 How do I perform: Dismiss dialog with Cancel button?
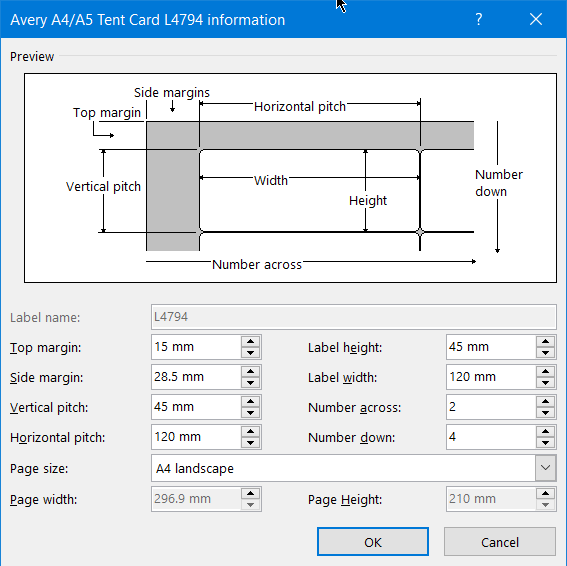tap(500, 542)
